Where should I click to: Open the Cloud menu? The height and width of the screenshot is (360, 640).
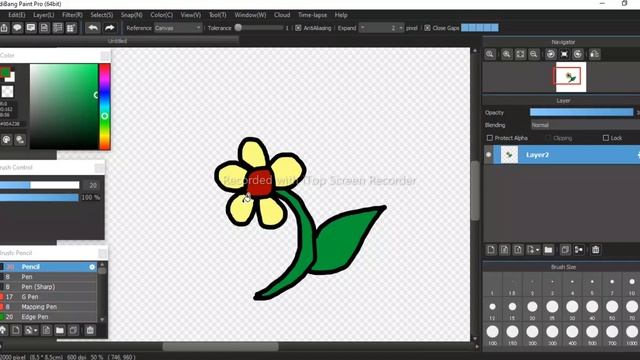(282, 15)
